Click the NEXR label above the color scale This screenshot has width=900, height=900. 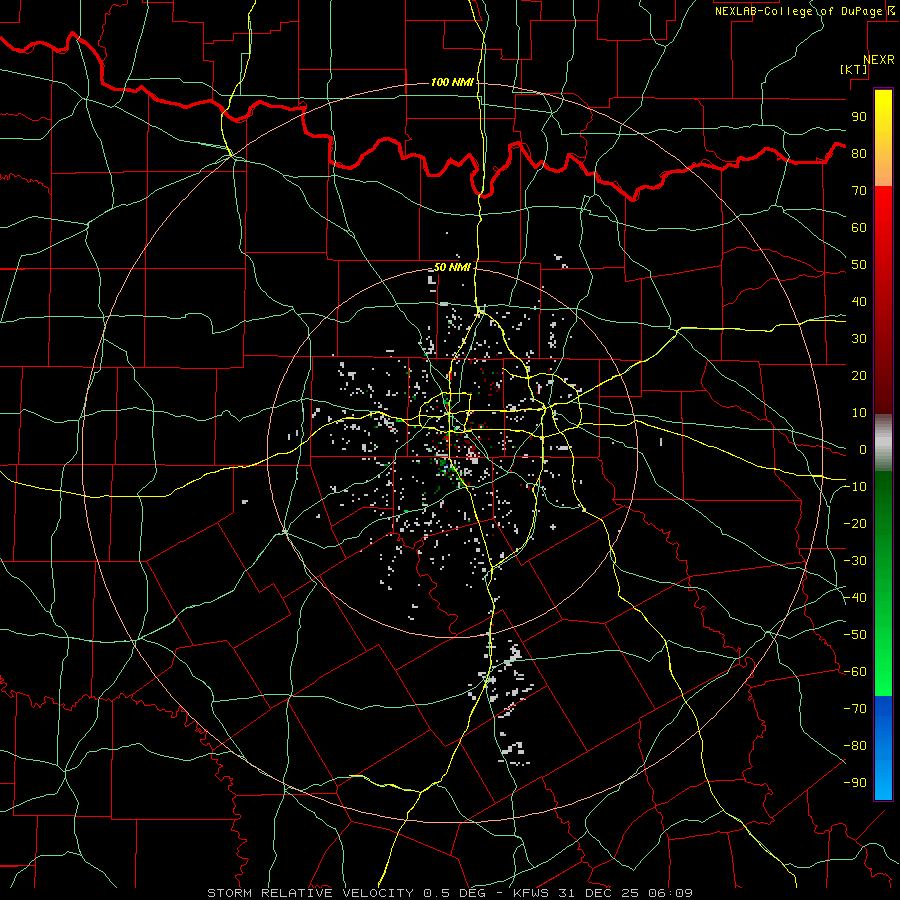point(879,60)
